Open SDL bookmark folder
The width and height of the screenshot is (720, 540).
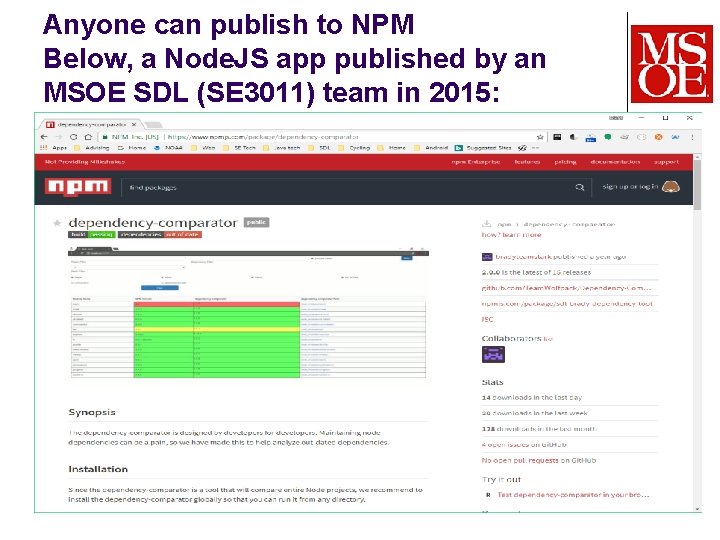[x=319, y=148]
